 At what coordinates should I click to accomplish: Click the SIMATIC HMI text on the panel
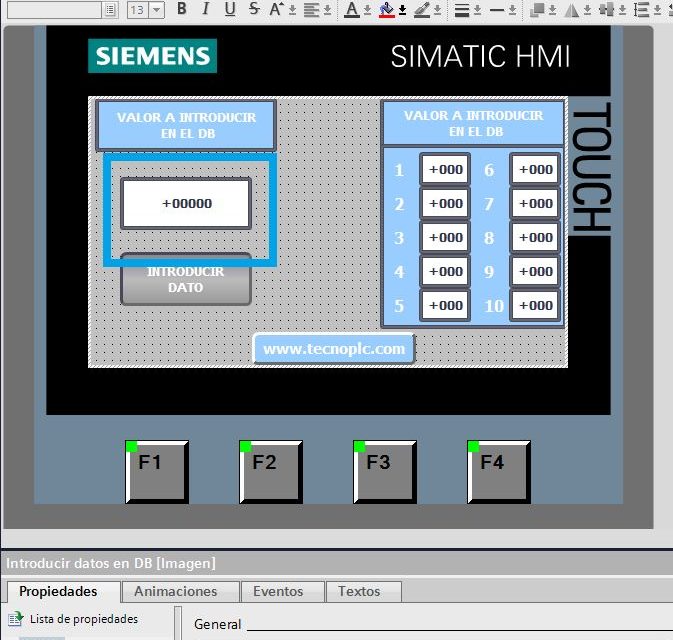(x=480, y=56)
